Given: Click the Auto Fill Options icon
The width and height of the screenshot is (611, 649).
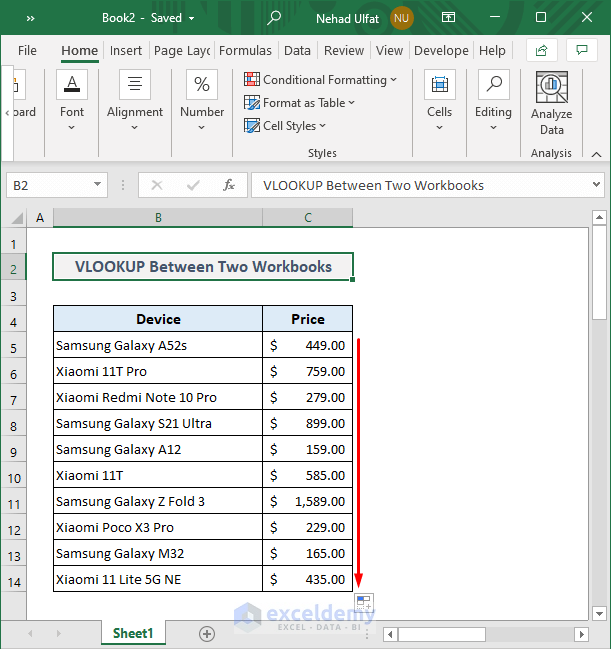Looking at the screenshot, I should coord(364,603).
